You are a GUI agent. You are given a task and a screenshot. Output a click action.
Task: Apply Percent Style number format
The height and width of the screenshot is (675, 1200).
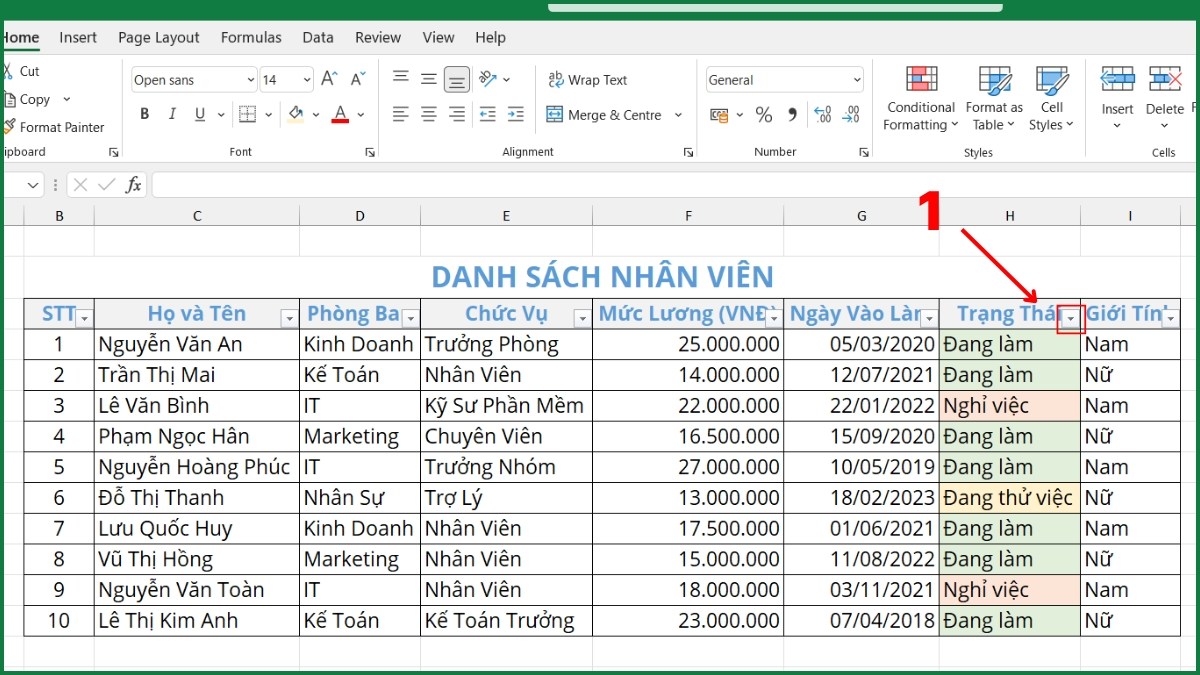pos(764,115)
